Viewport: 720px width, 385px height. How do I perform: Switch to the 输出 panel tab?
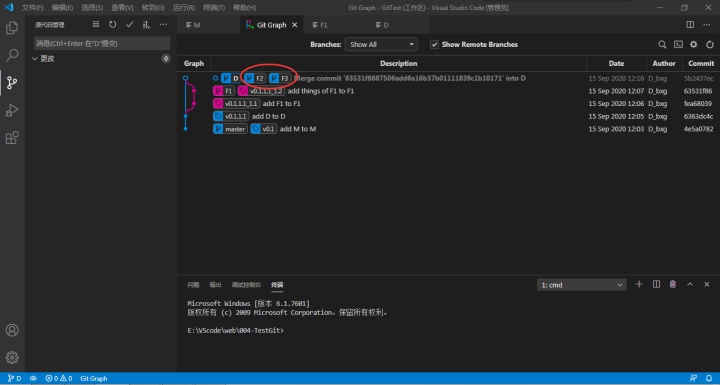[x=215, y=285]
